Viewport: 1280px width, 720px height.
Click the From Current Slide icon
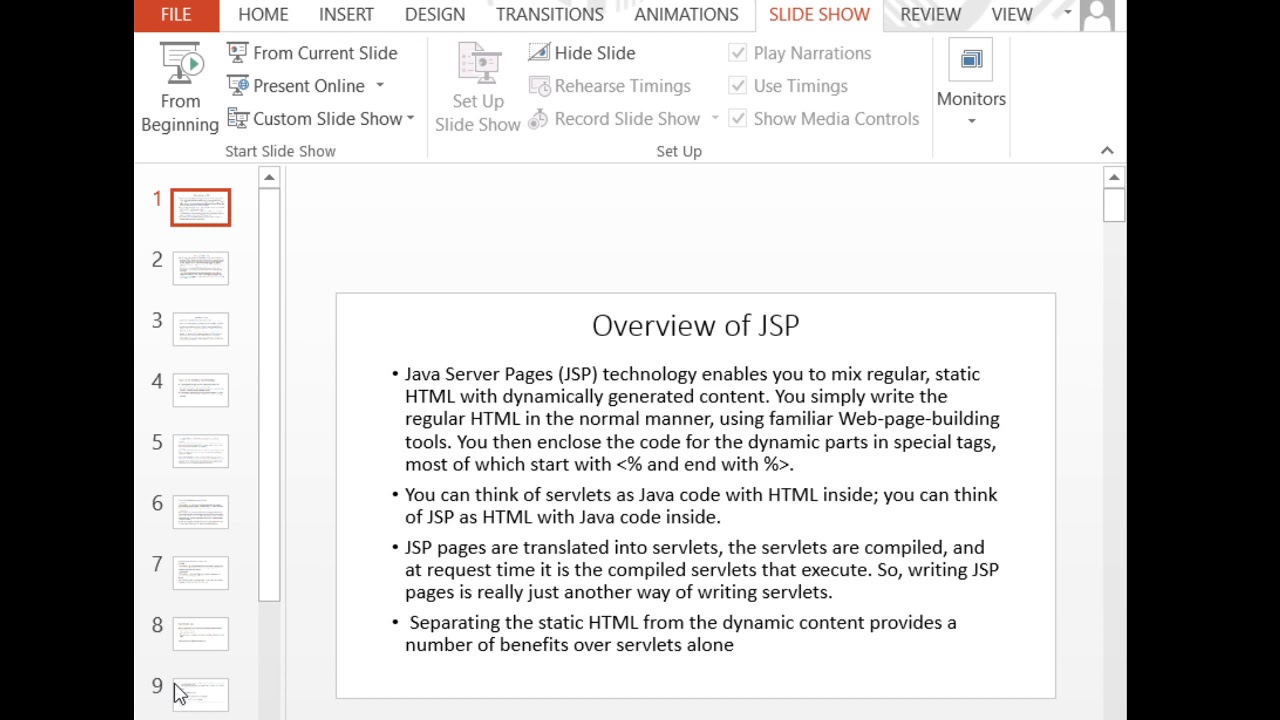(x=237, y=52)
